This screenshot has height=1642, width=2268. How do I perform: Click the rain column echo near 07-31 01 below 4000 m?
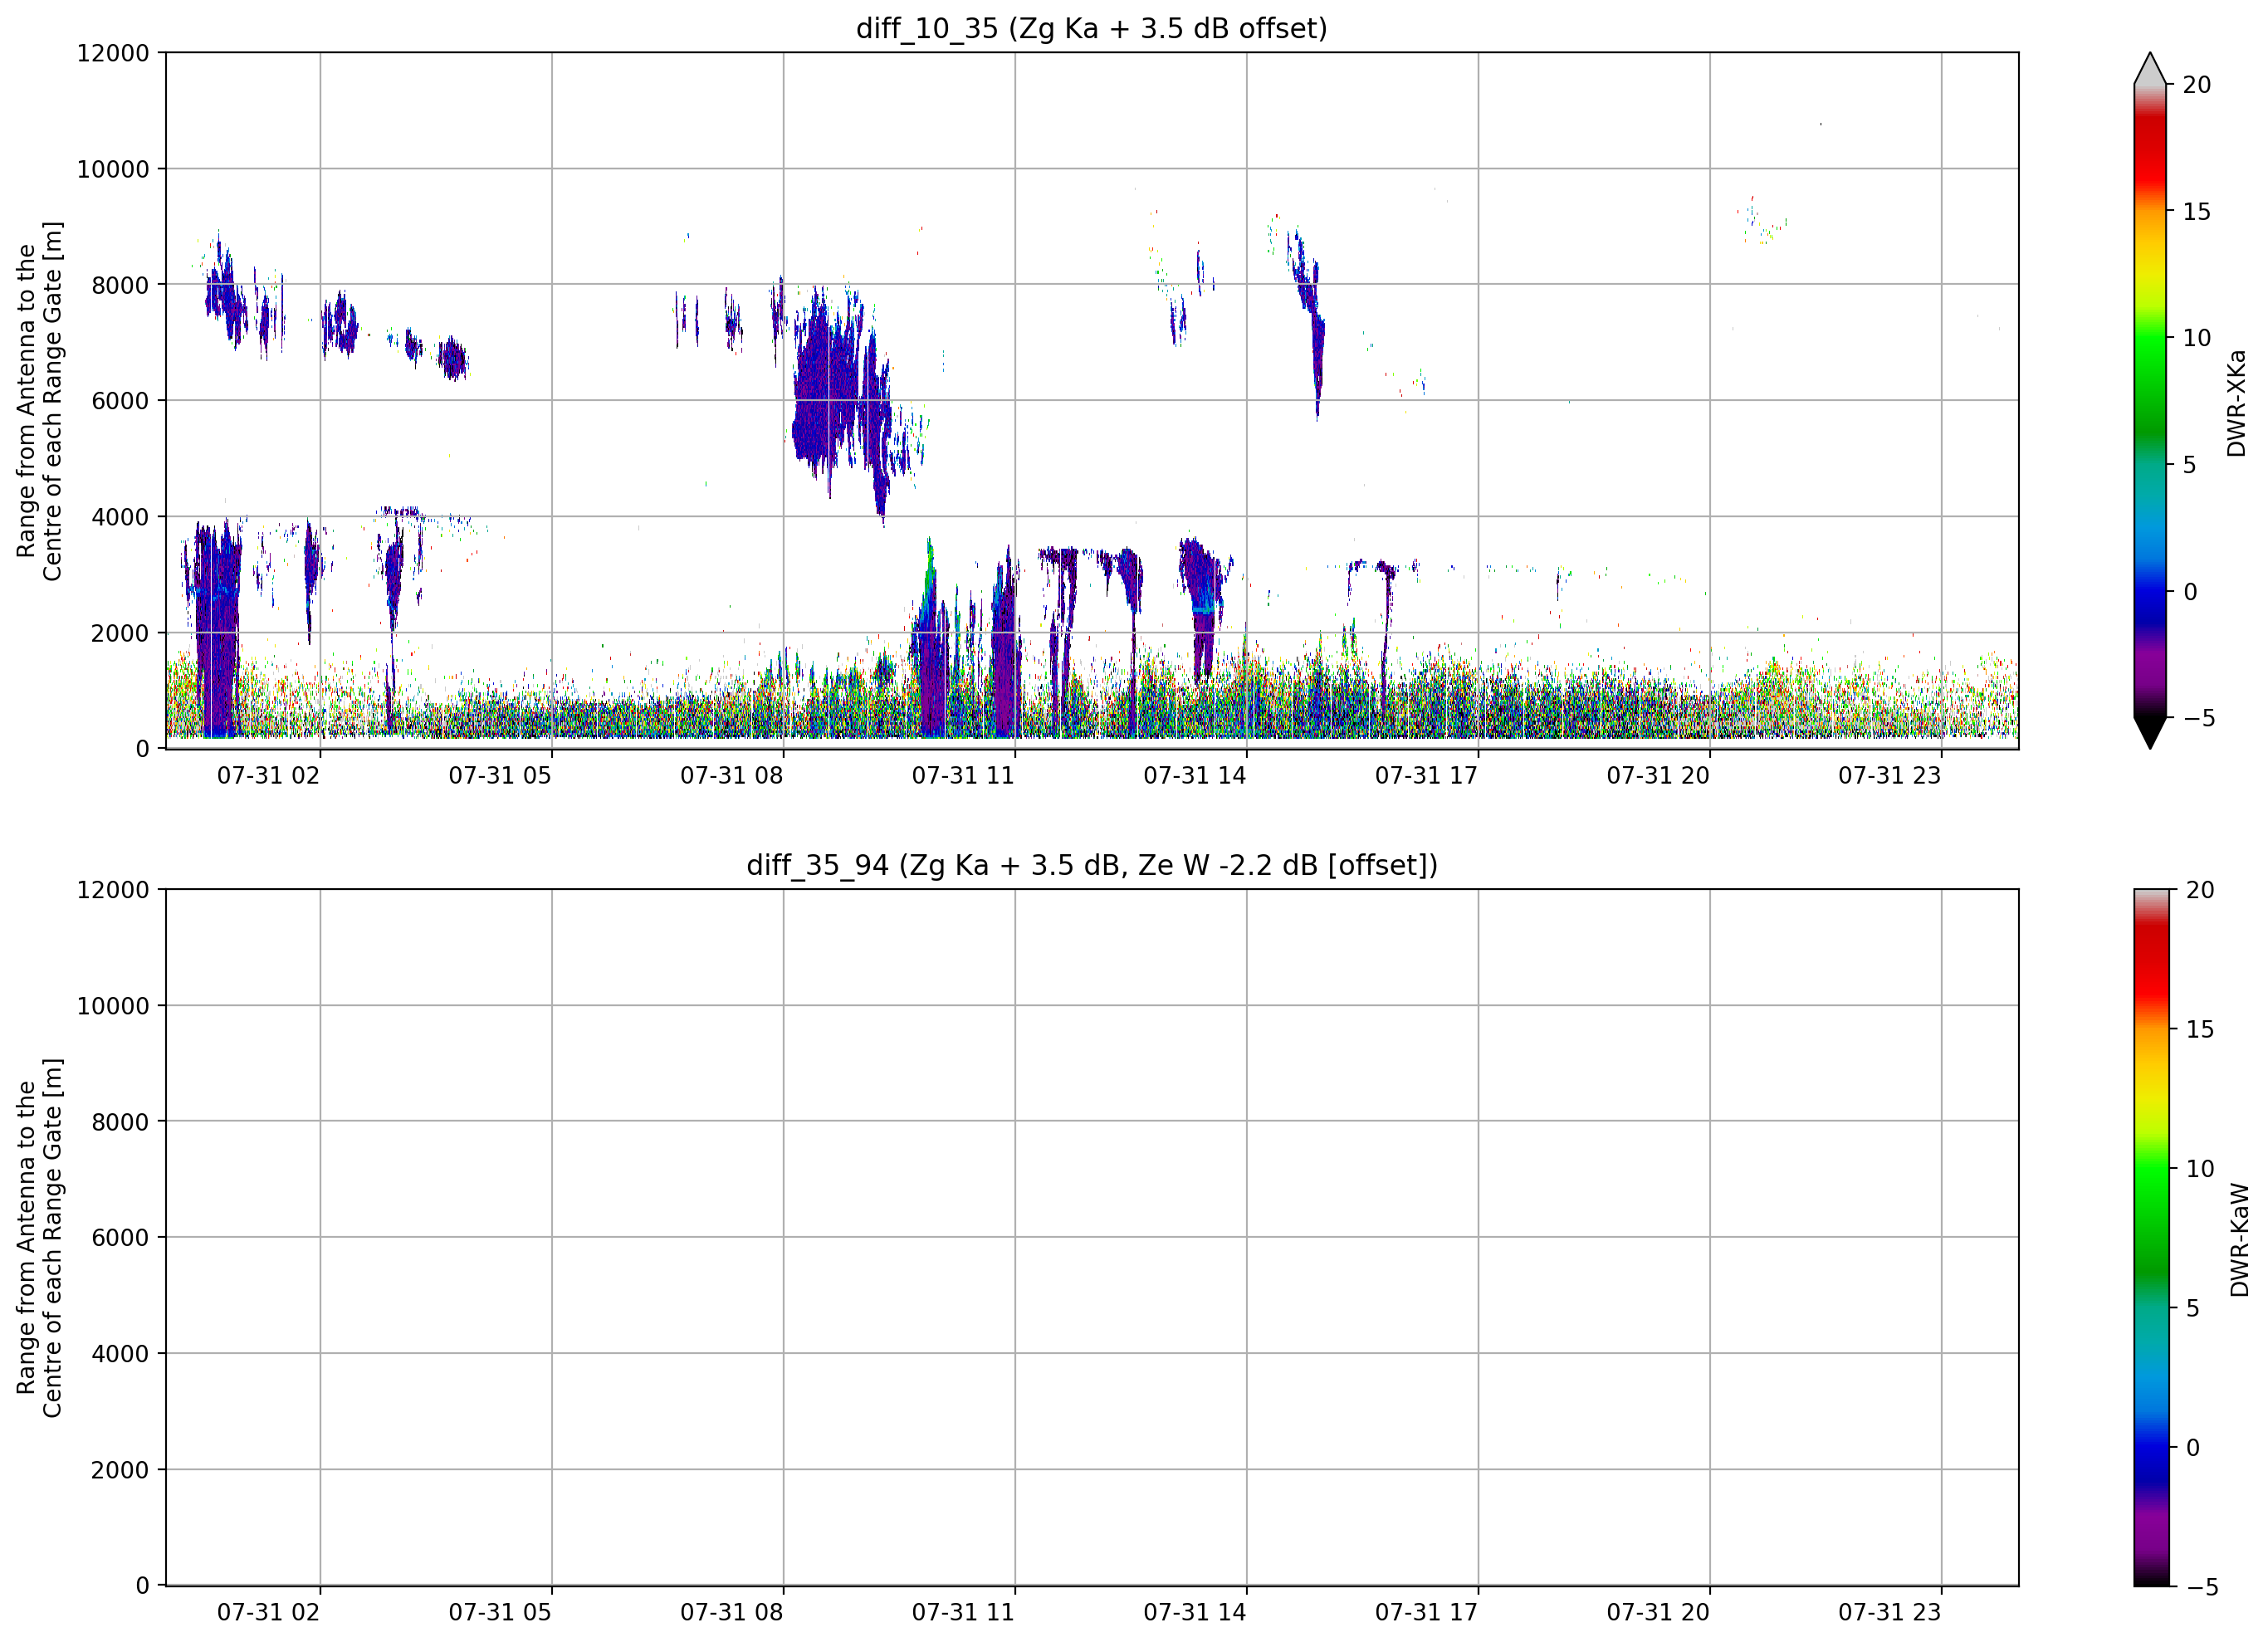(217, 630)
